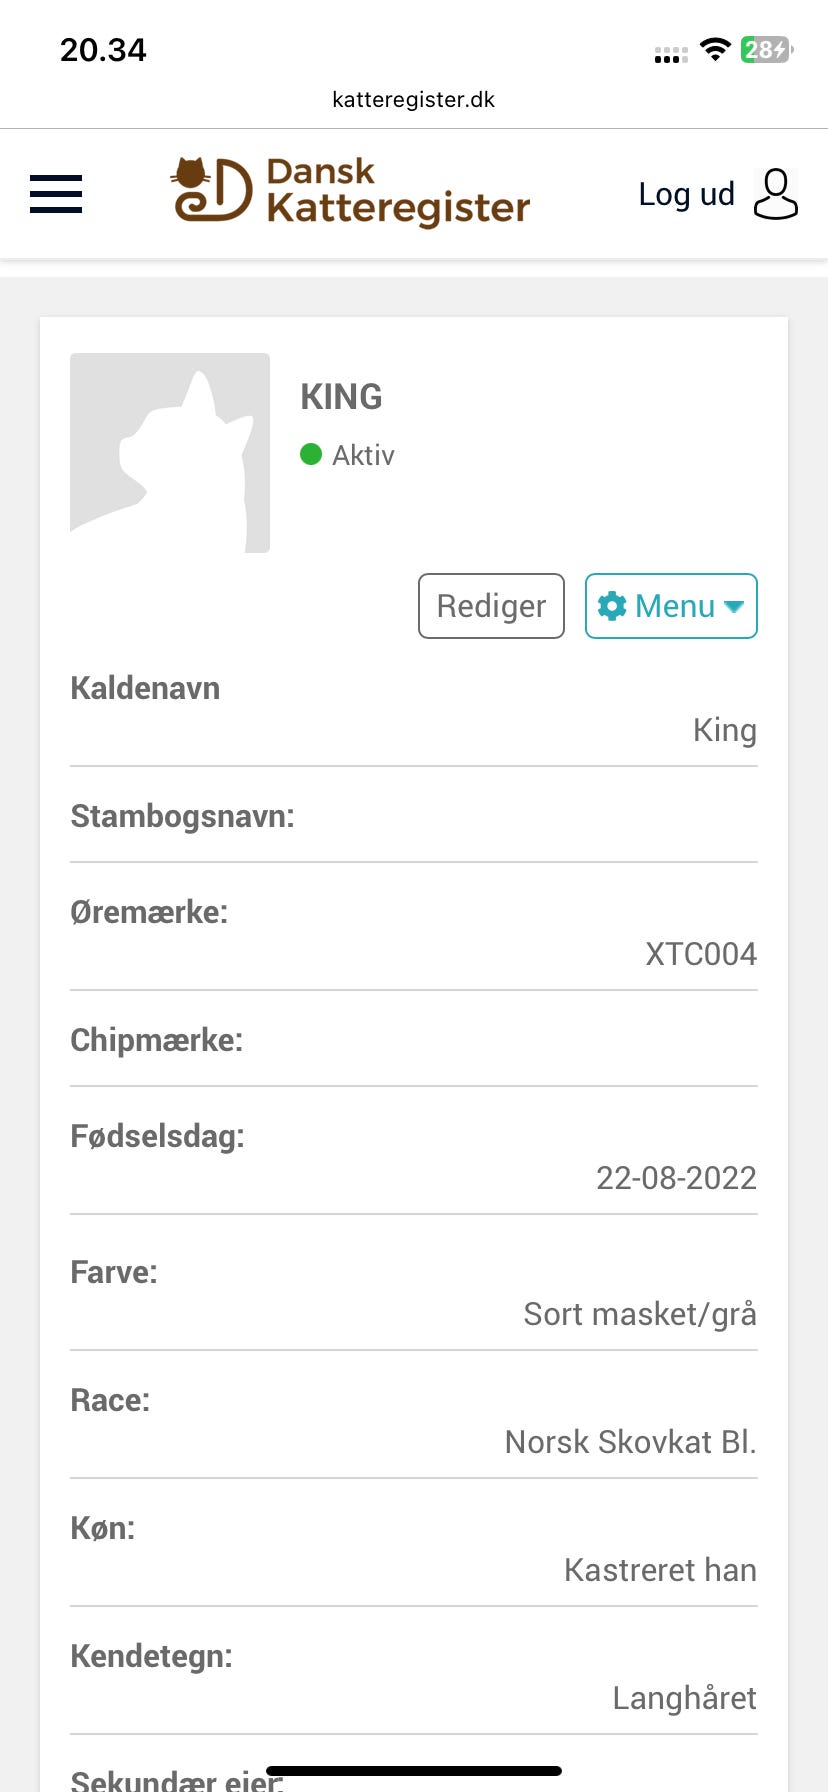Viewport: 828px width, 1792px height.
Task: Tap the KING name heading
Action: [x=341, y=397]
